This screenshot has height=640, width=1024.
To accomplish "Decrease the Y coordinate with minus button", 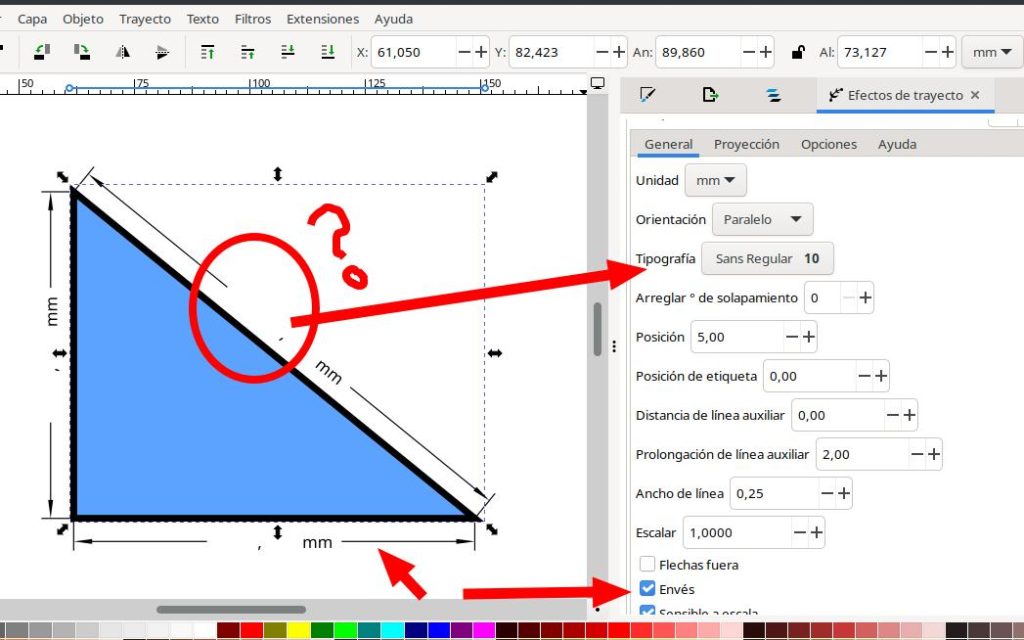I will [602, 52].
